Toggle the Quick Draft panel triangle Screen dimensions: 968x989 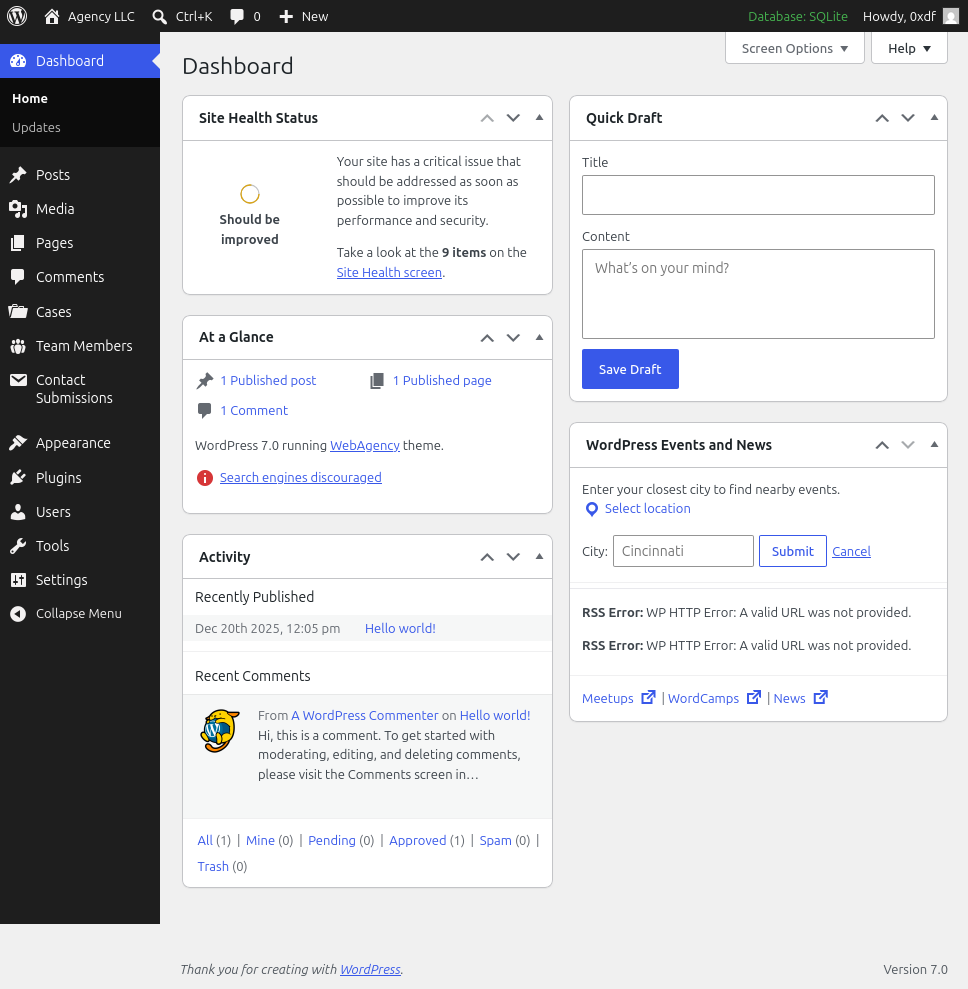[x=934, y=118]
